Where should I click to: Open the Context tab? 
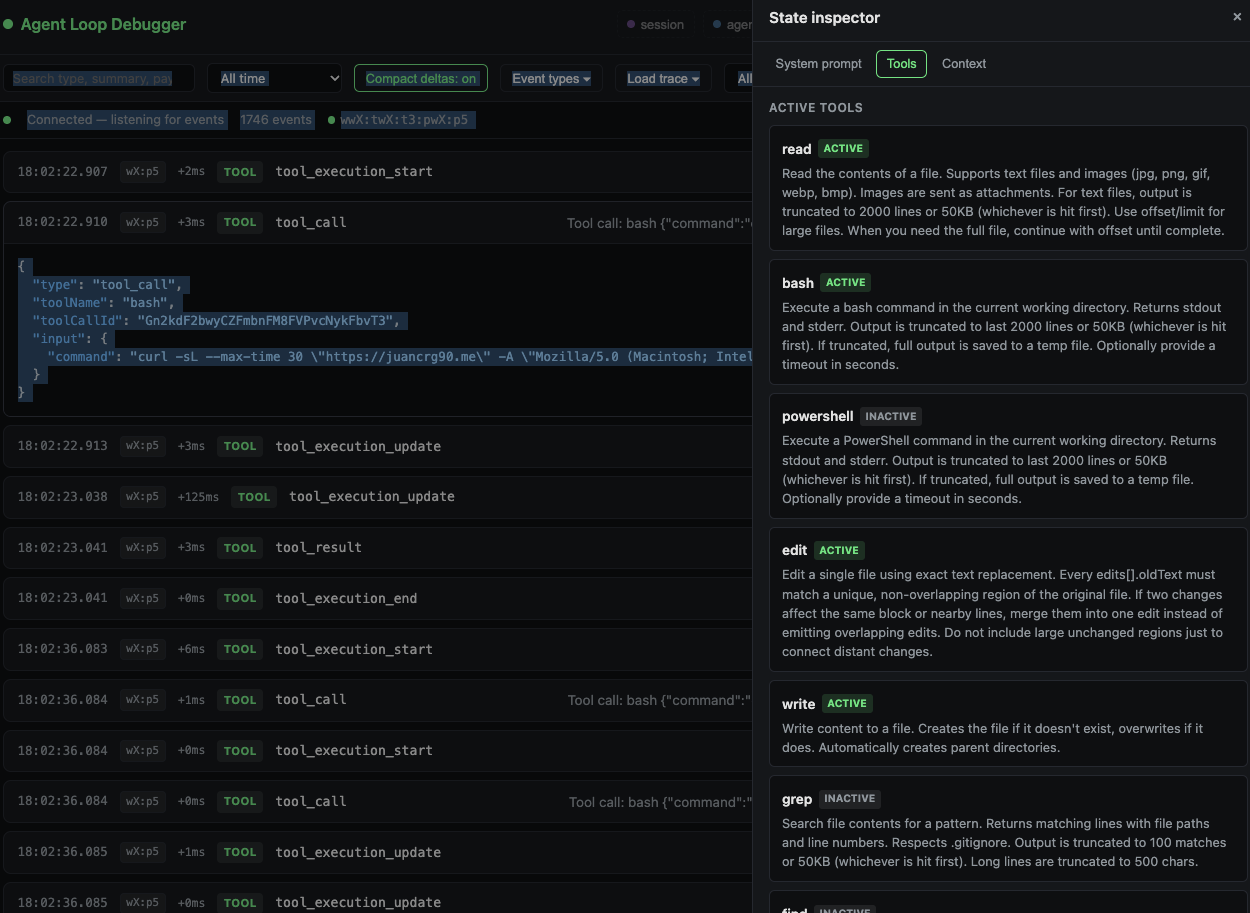tap(964, 64)
